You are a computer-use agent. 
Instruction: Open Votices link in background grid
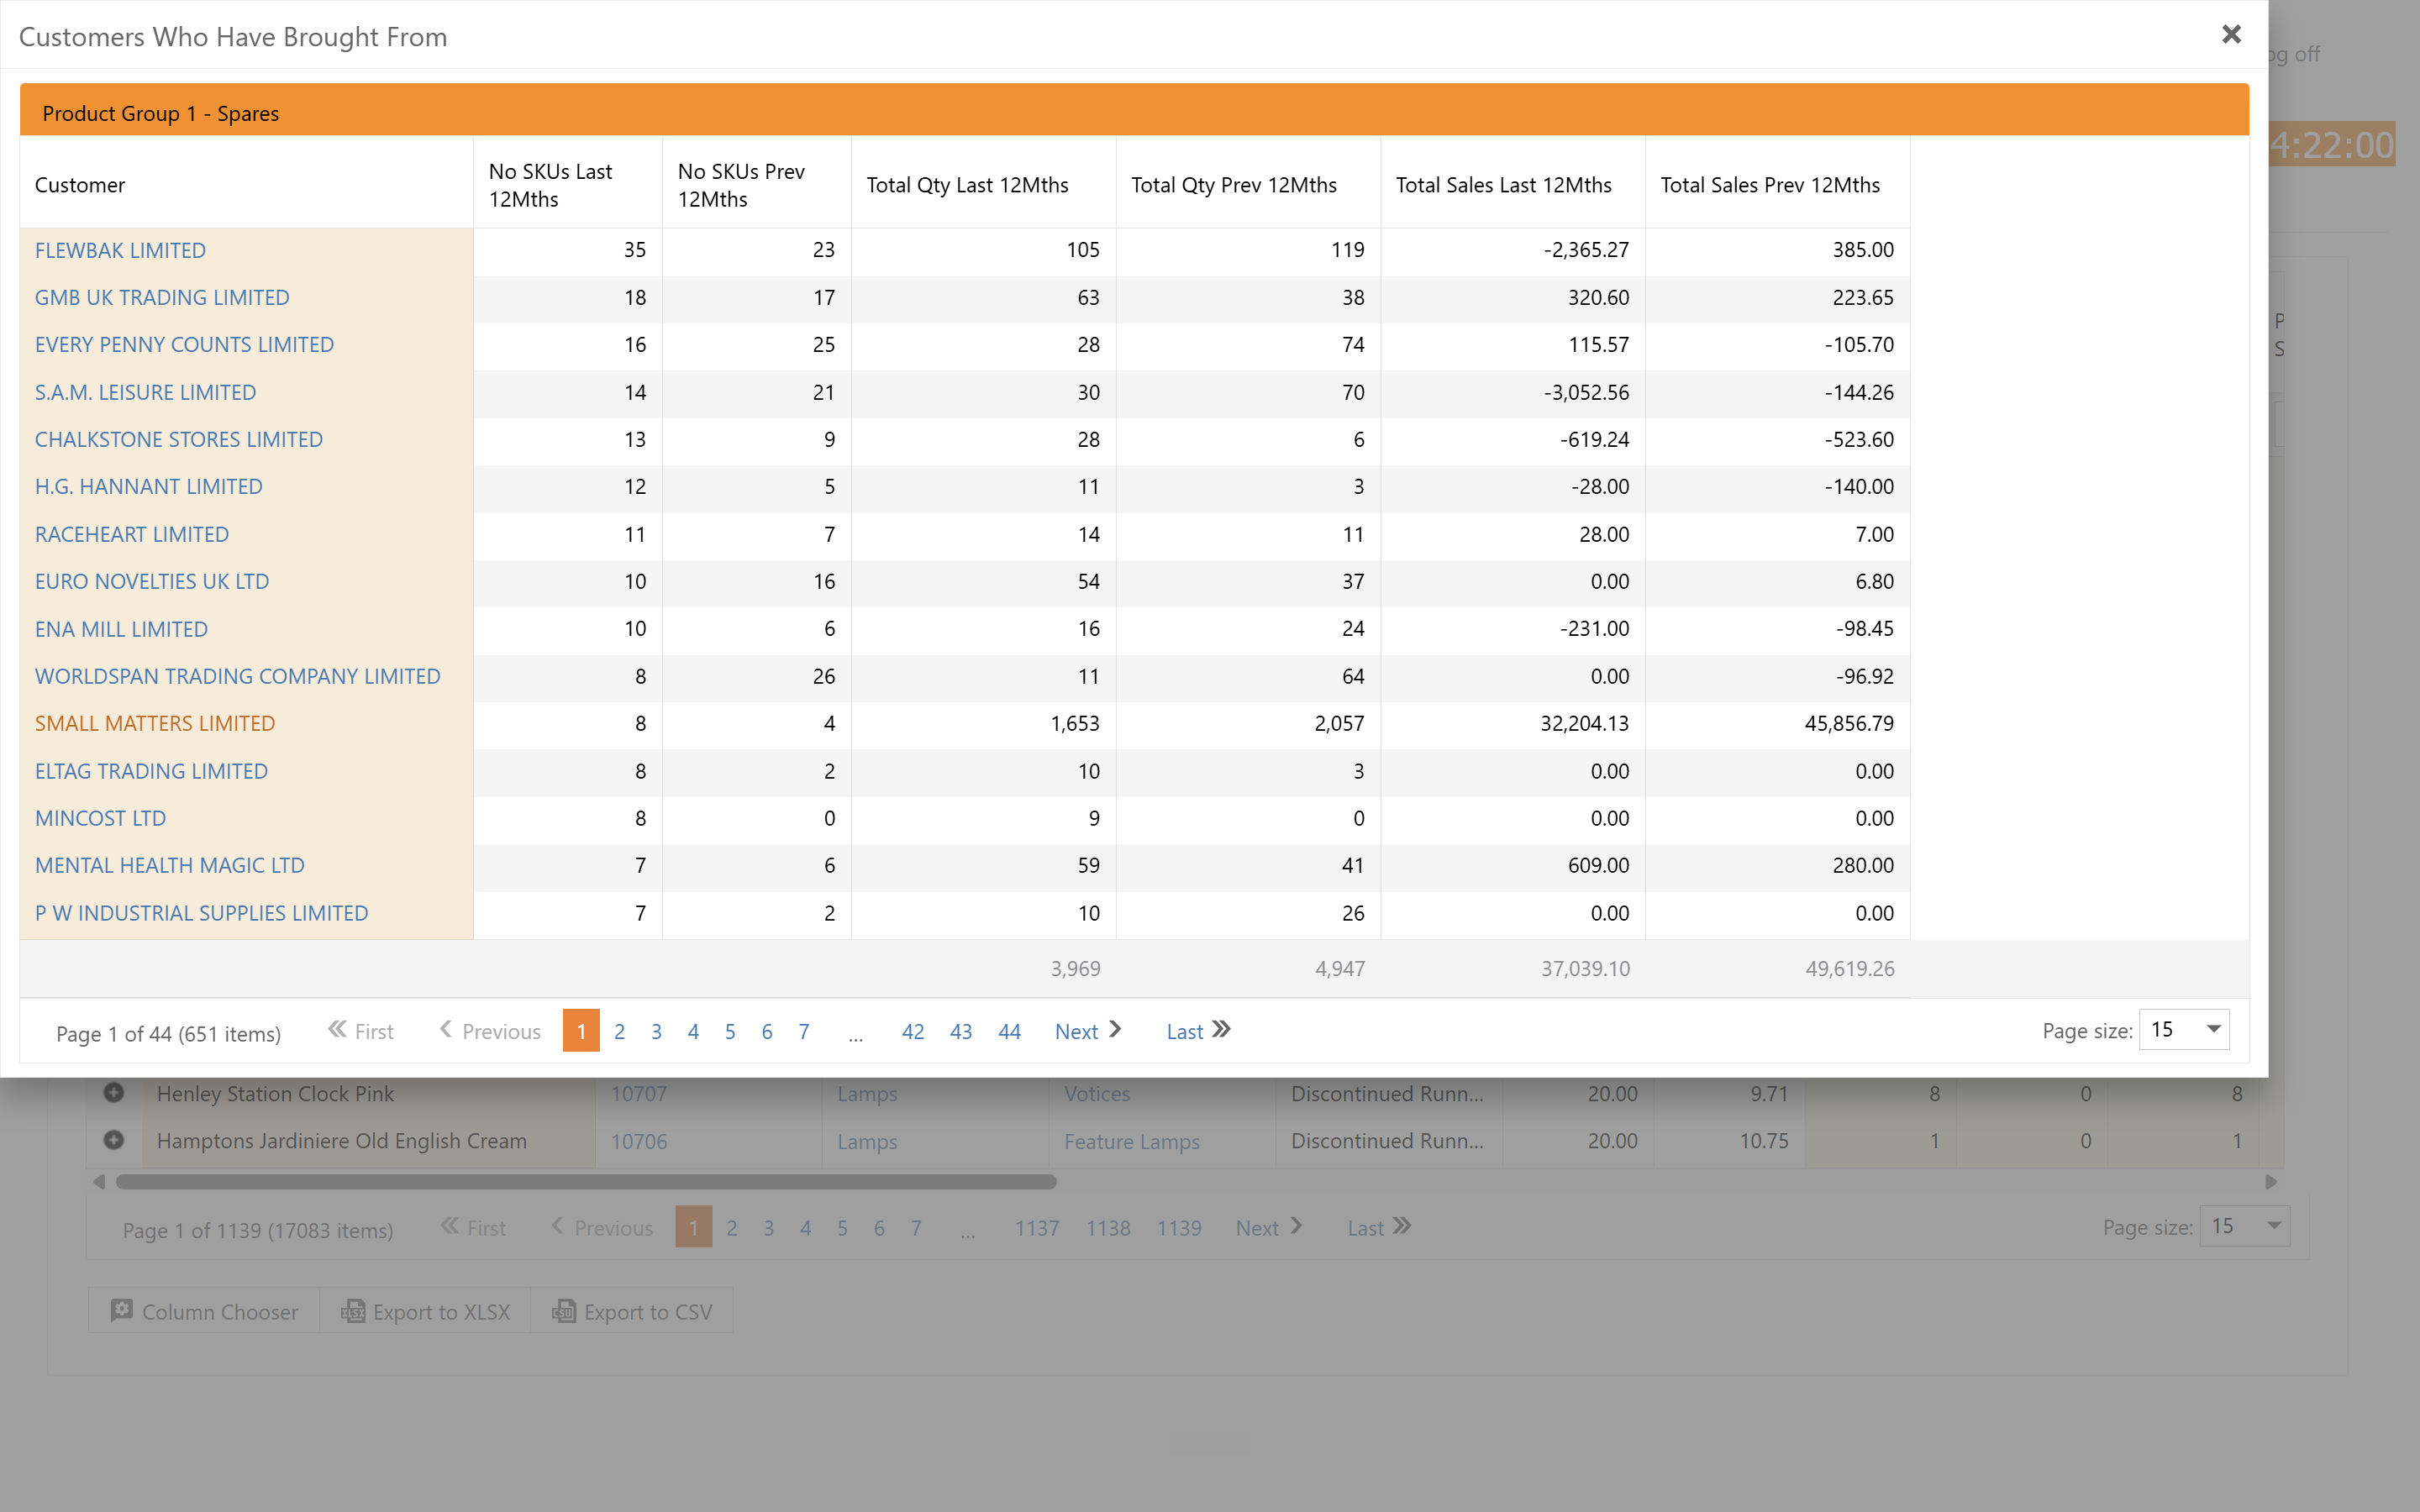click(1097, 1093)
